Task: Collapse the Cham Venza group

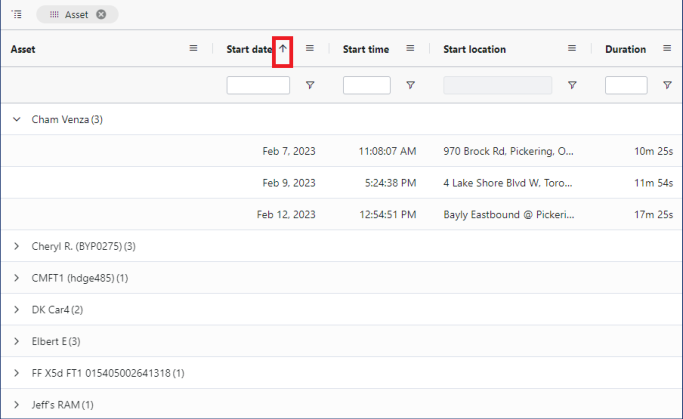Action: coord(16,119)
